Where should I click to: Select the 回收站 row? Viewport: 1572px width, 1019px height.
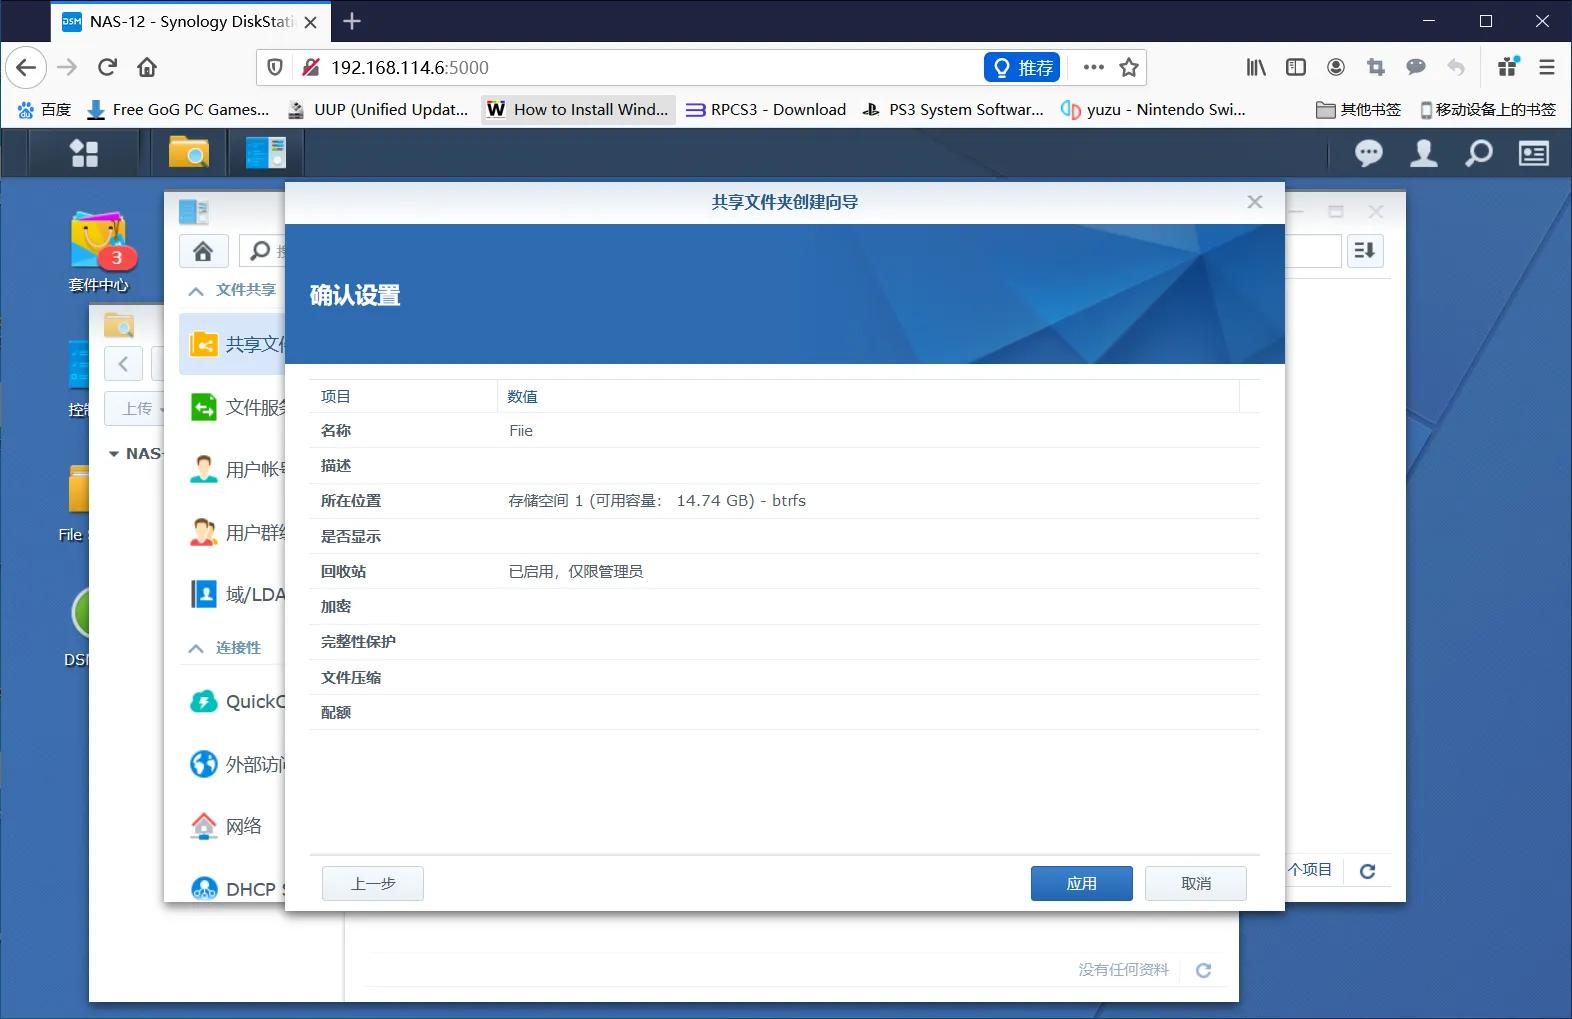pos(784,572)
